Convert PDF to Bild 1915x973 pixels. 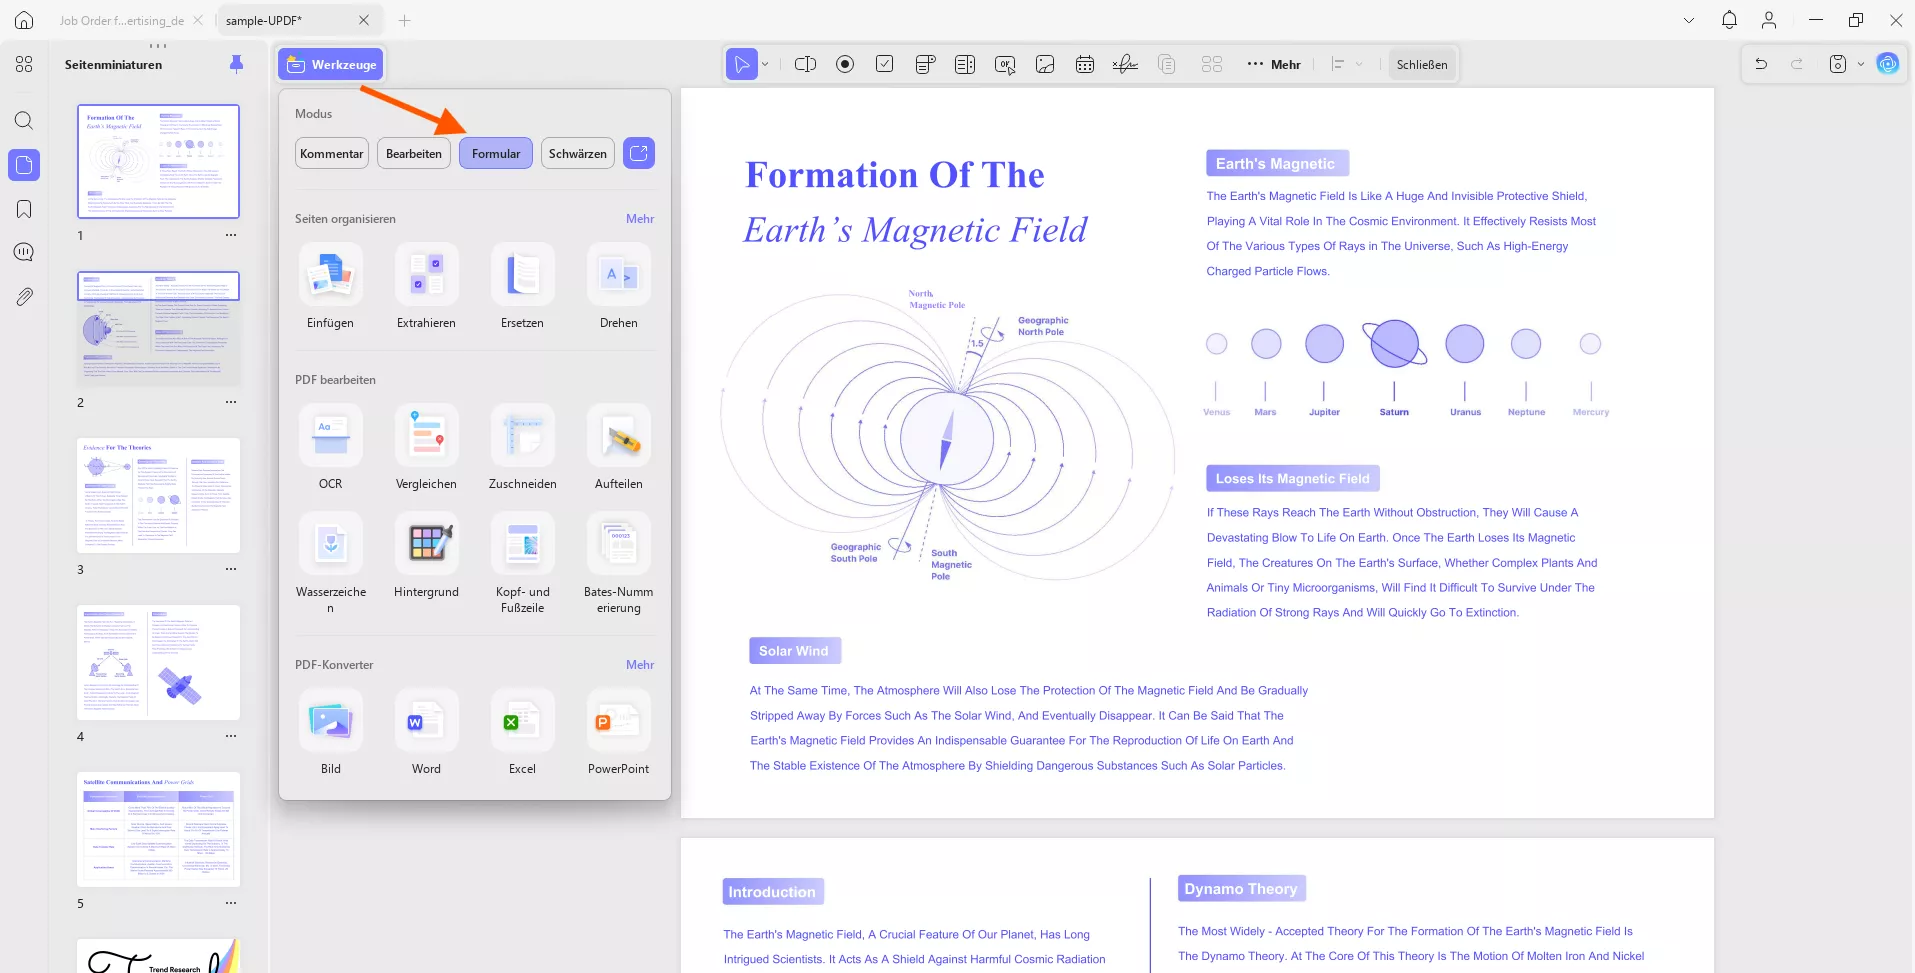tap(330, 732)
